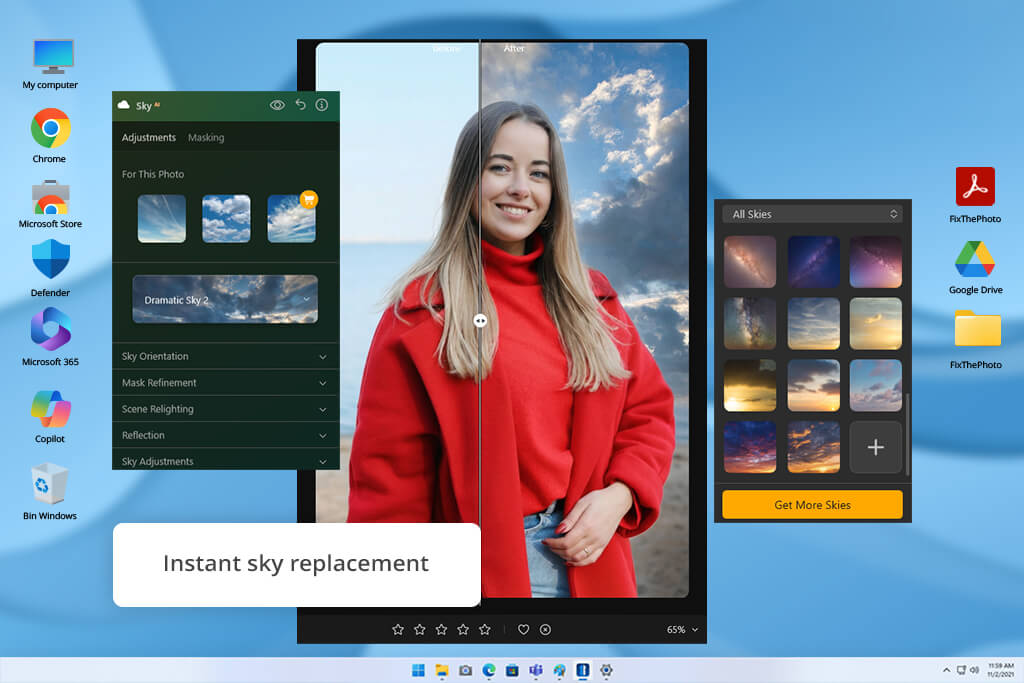Expand Mask Refinement section
Image resolution: width=1024 pixels, height=683 pixels.
click(226, 383)
